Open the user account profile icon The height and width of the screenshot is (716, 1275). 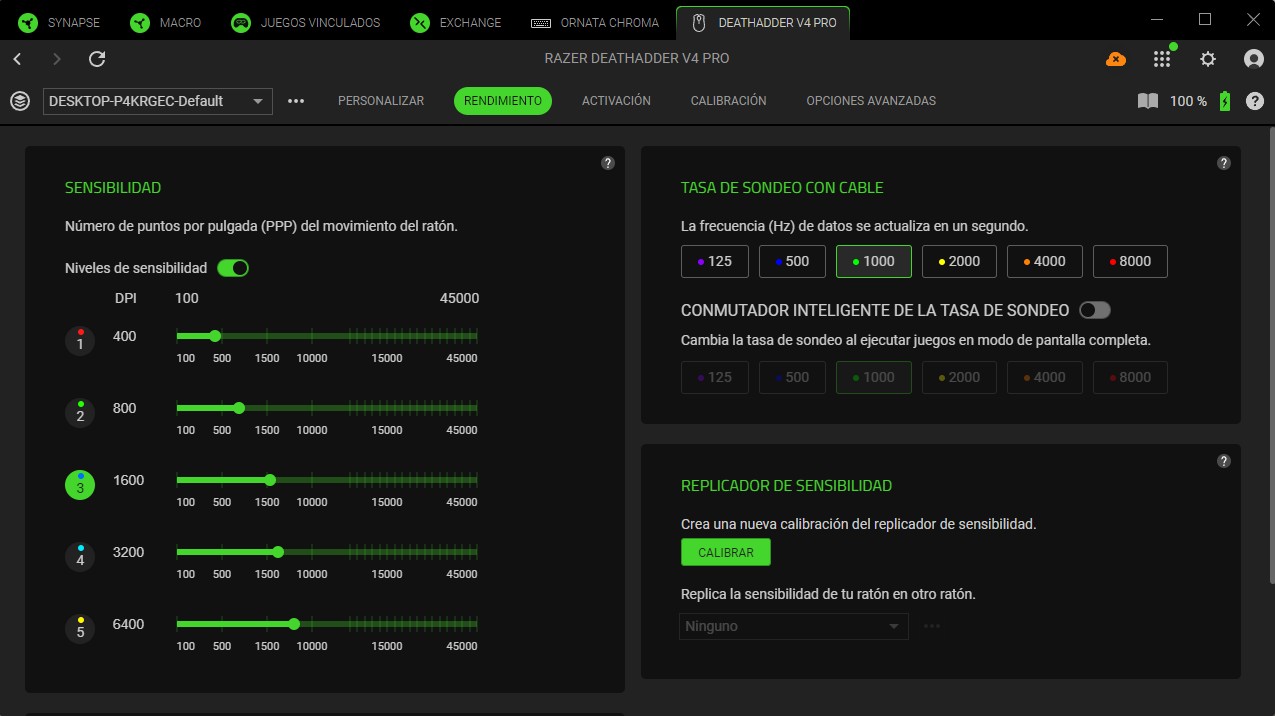(x=1253, y=59)
